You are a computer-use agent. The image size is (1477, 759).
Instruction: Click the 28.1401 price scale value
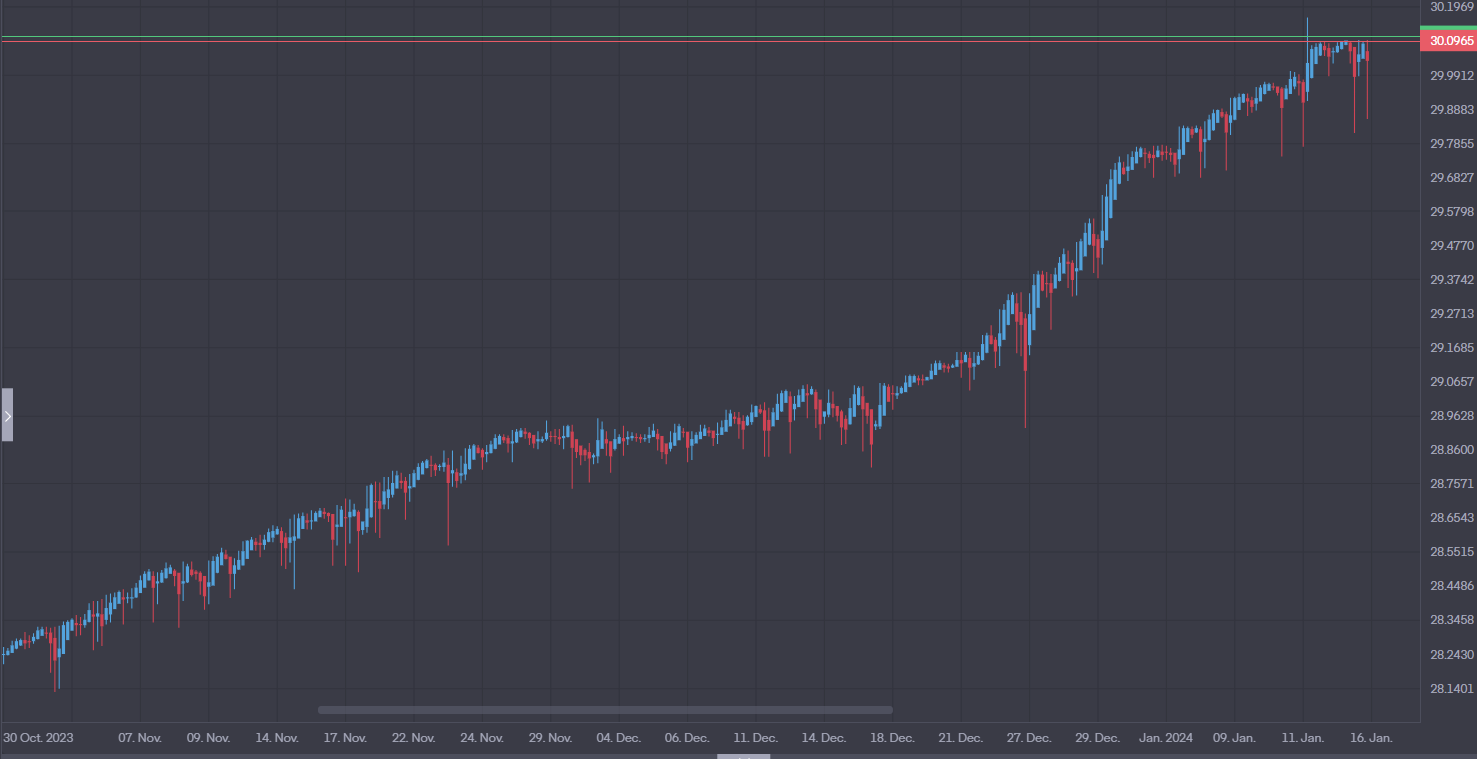[x=1452, y=688]
